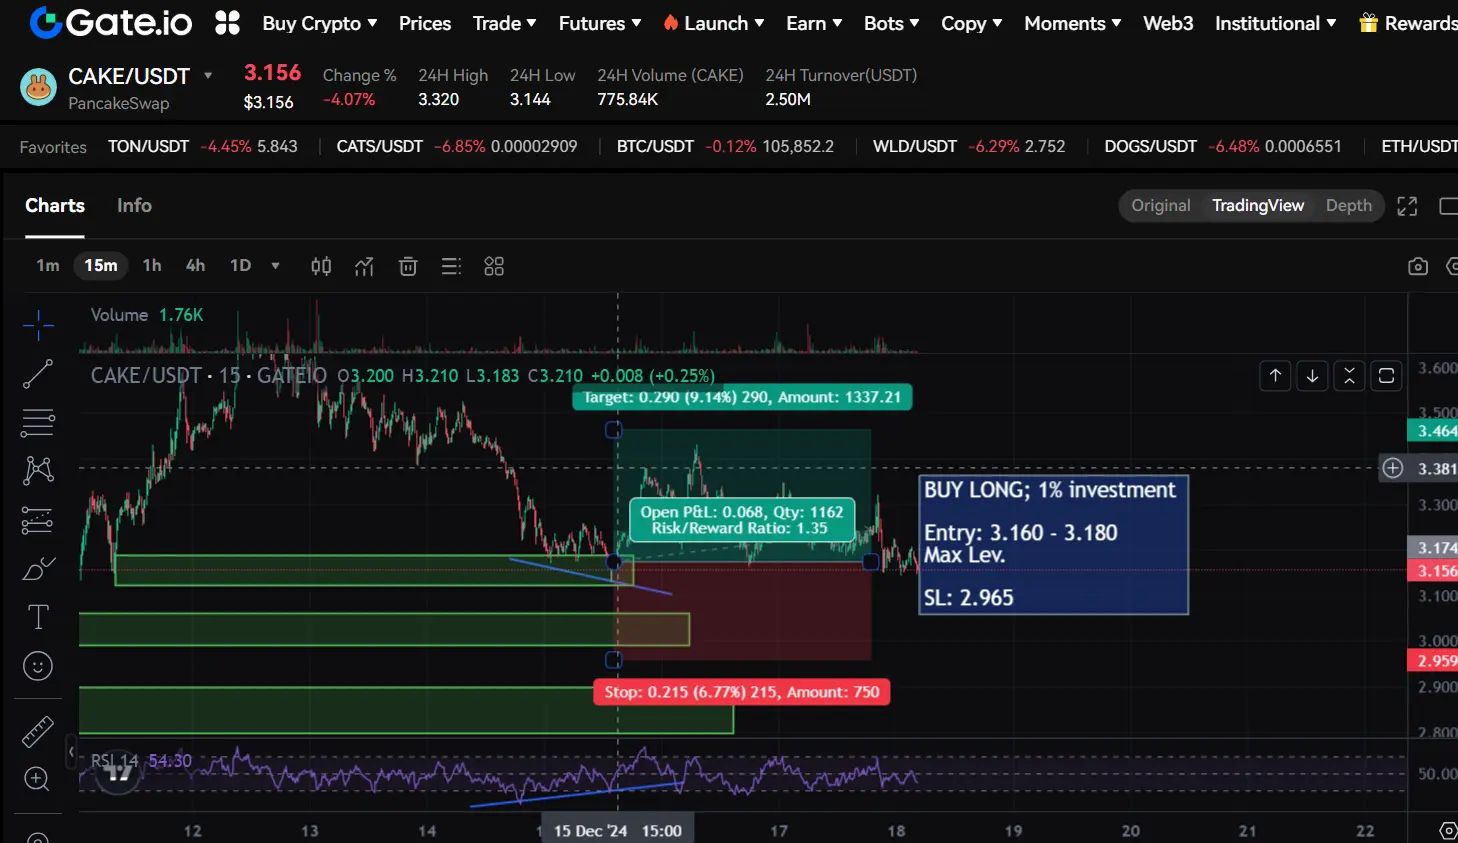Open the list-lines icon in chart toolbar
Viewport: 1458px width, 843px height.
click(x=451, y=266)
